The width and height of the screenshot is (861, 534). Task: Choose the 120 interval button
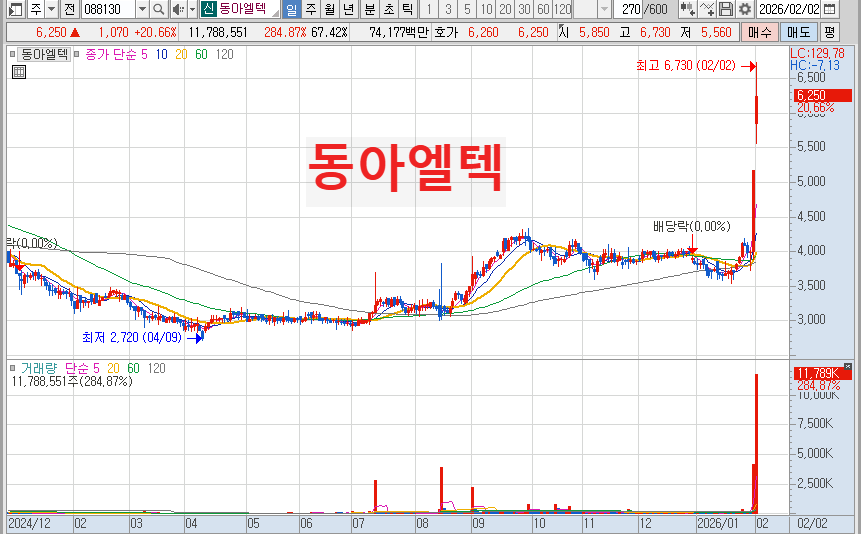[x=562, y=9]
